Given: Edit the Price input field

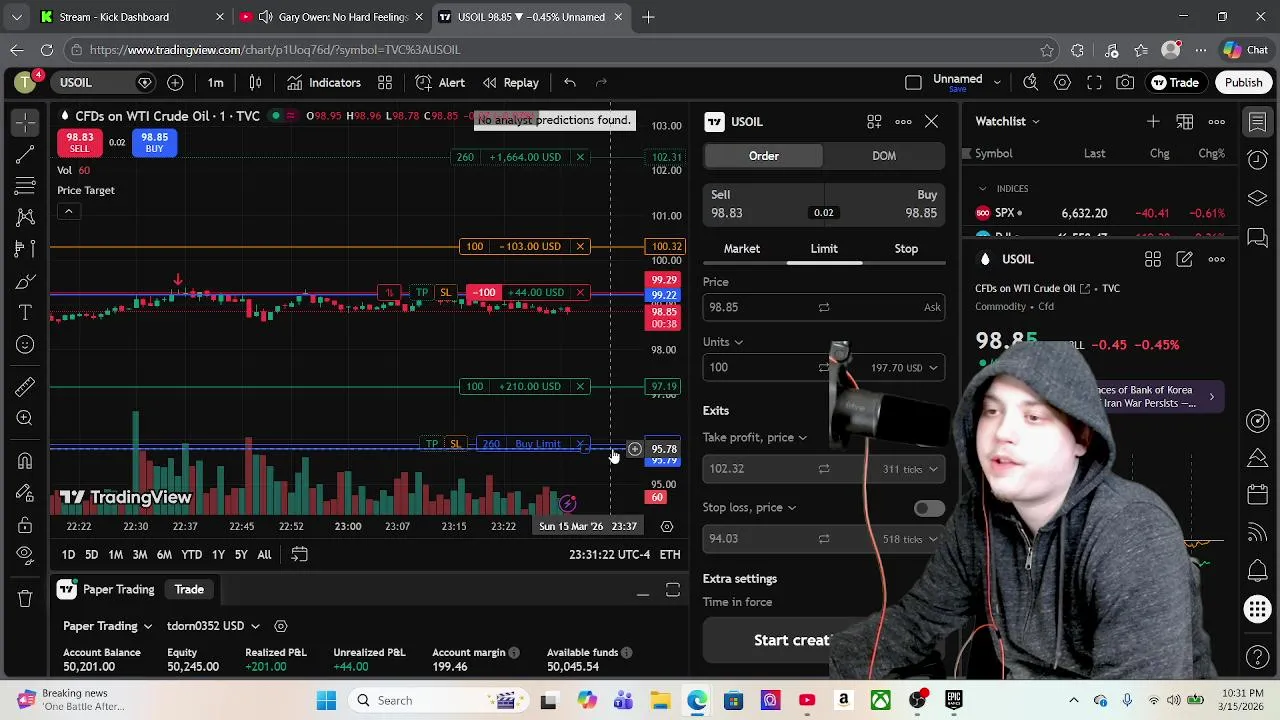Looking at the screenshot, I should coord(824,308).
